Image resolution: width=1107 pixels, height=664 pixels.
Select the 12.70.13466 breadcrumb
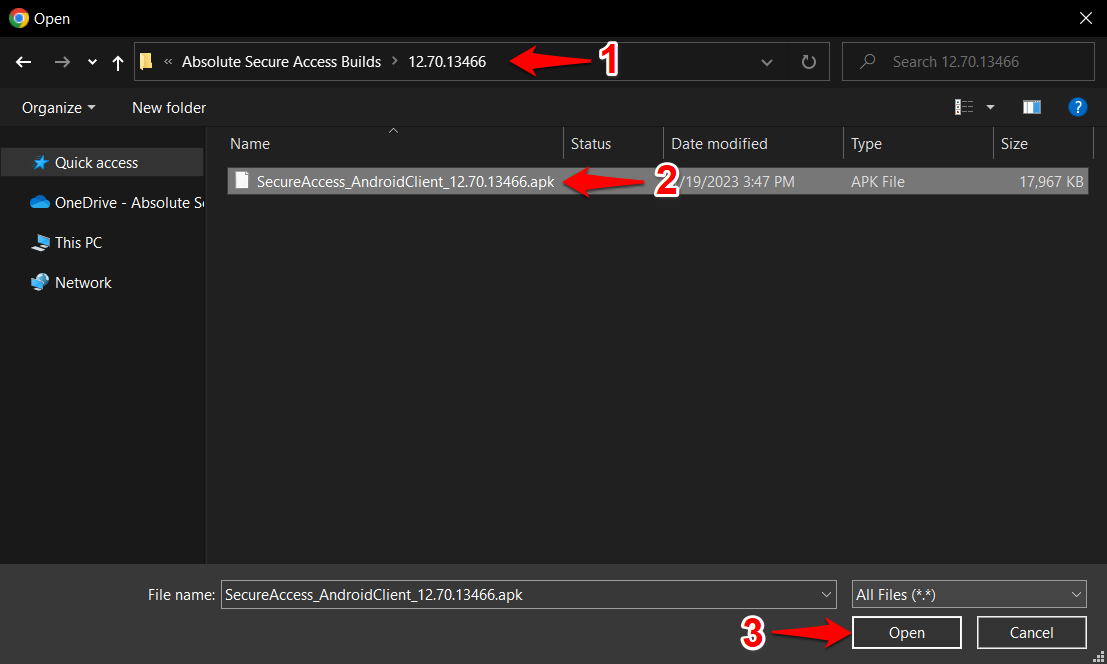[x=447, y=61]
